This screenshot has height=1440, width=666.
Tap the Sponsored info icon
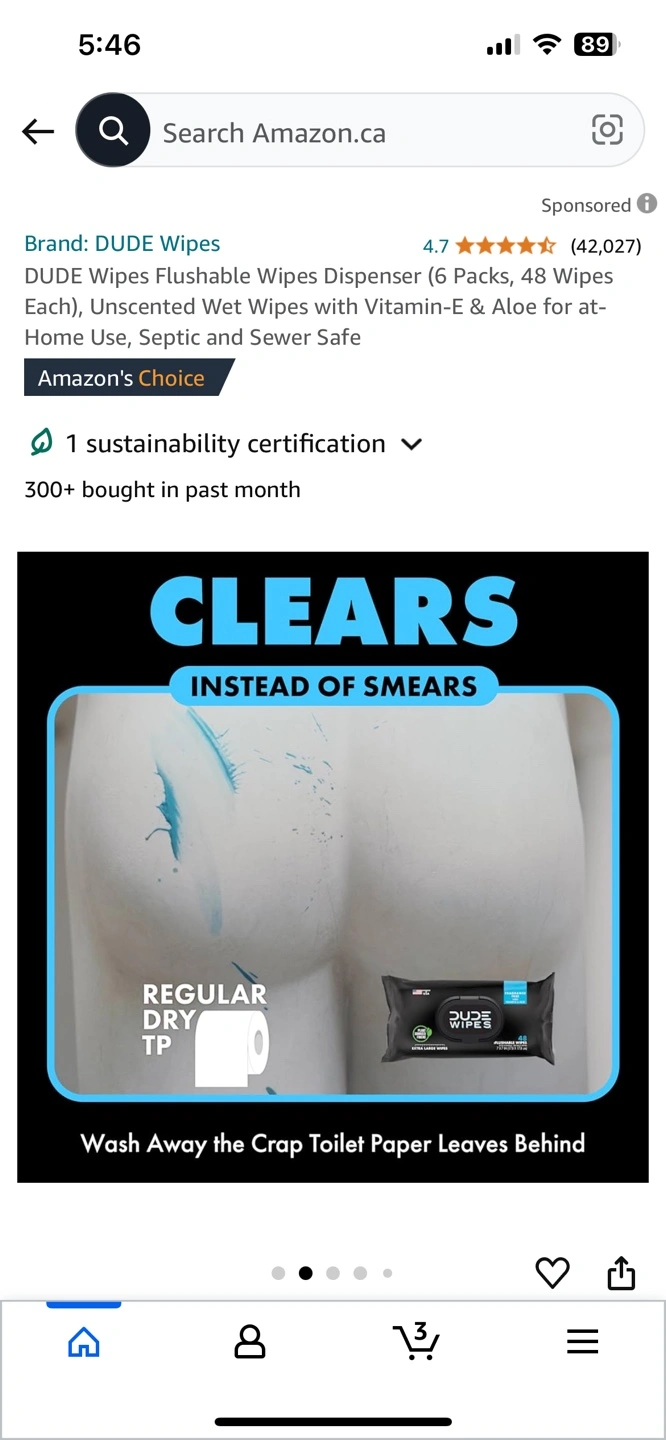point(647,204)
